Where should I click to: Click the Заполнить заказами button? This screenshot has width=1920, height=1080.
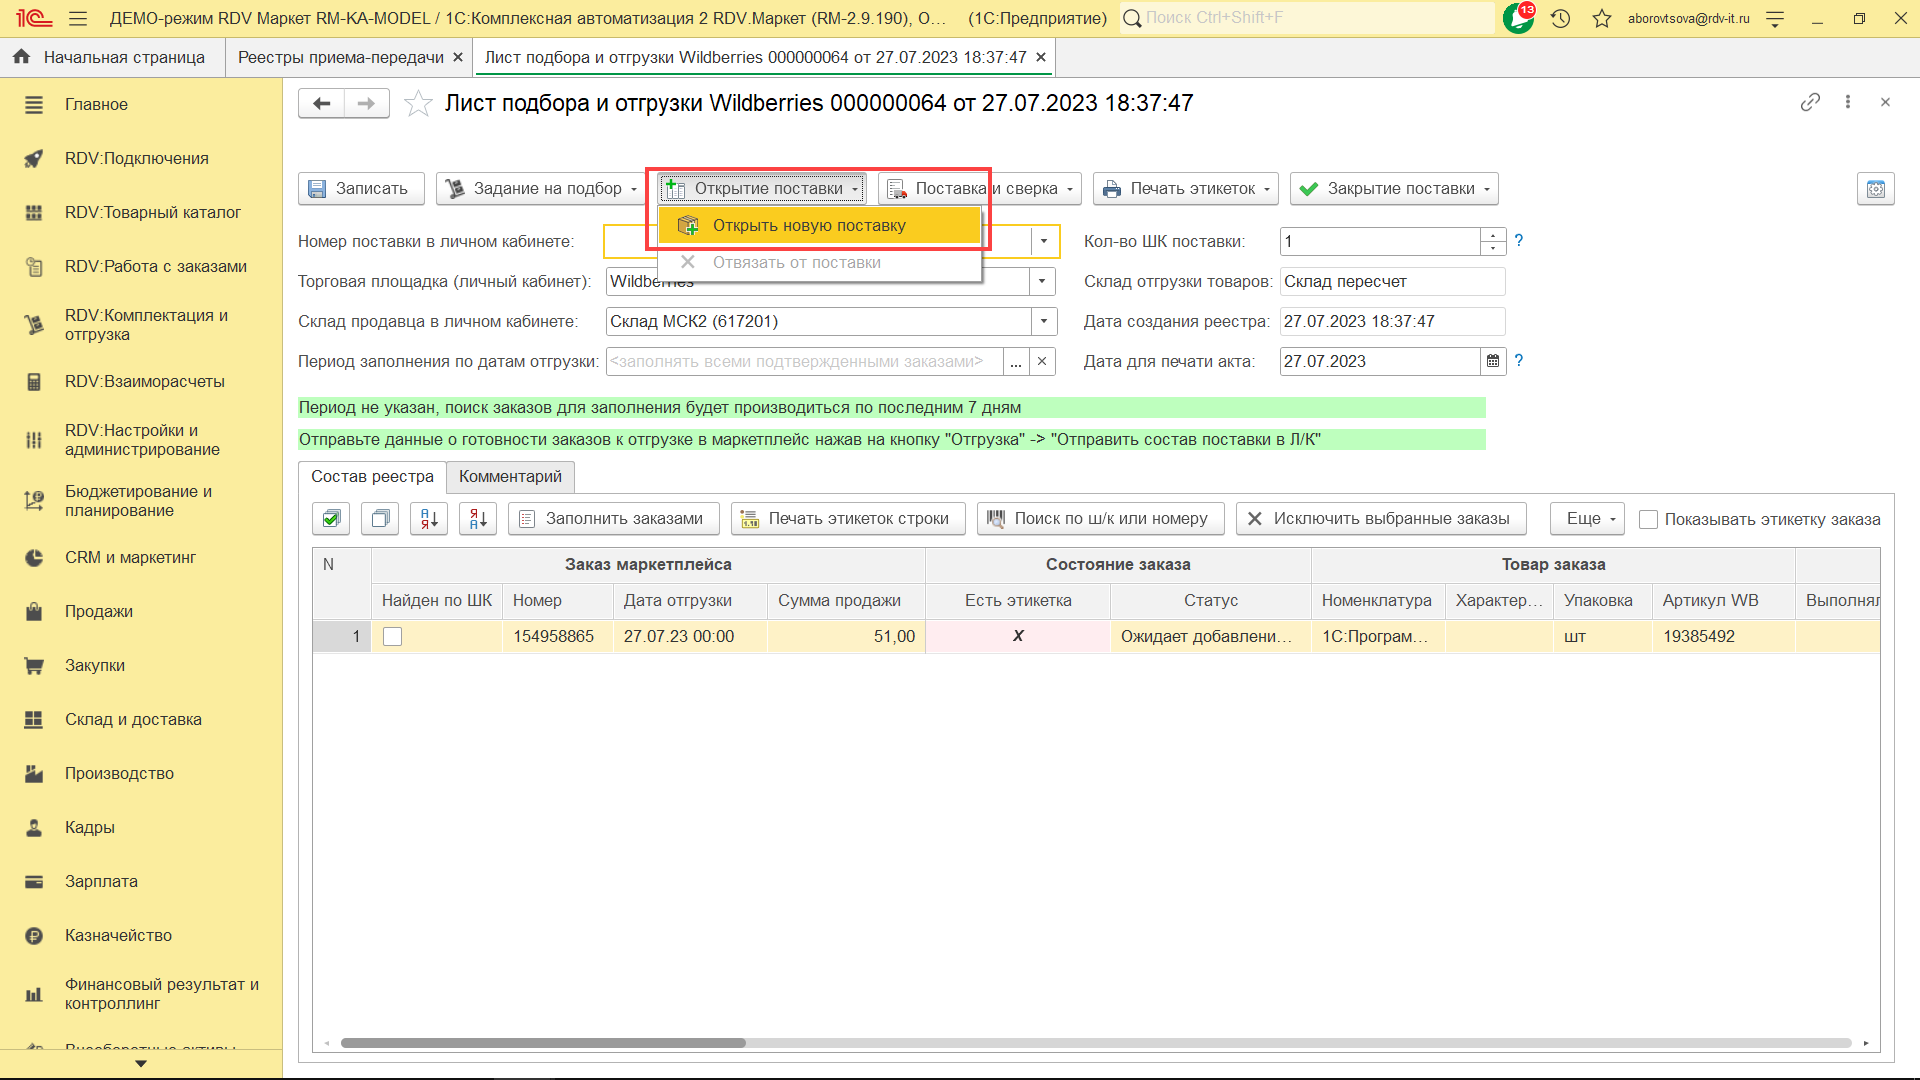(613, 518)
